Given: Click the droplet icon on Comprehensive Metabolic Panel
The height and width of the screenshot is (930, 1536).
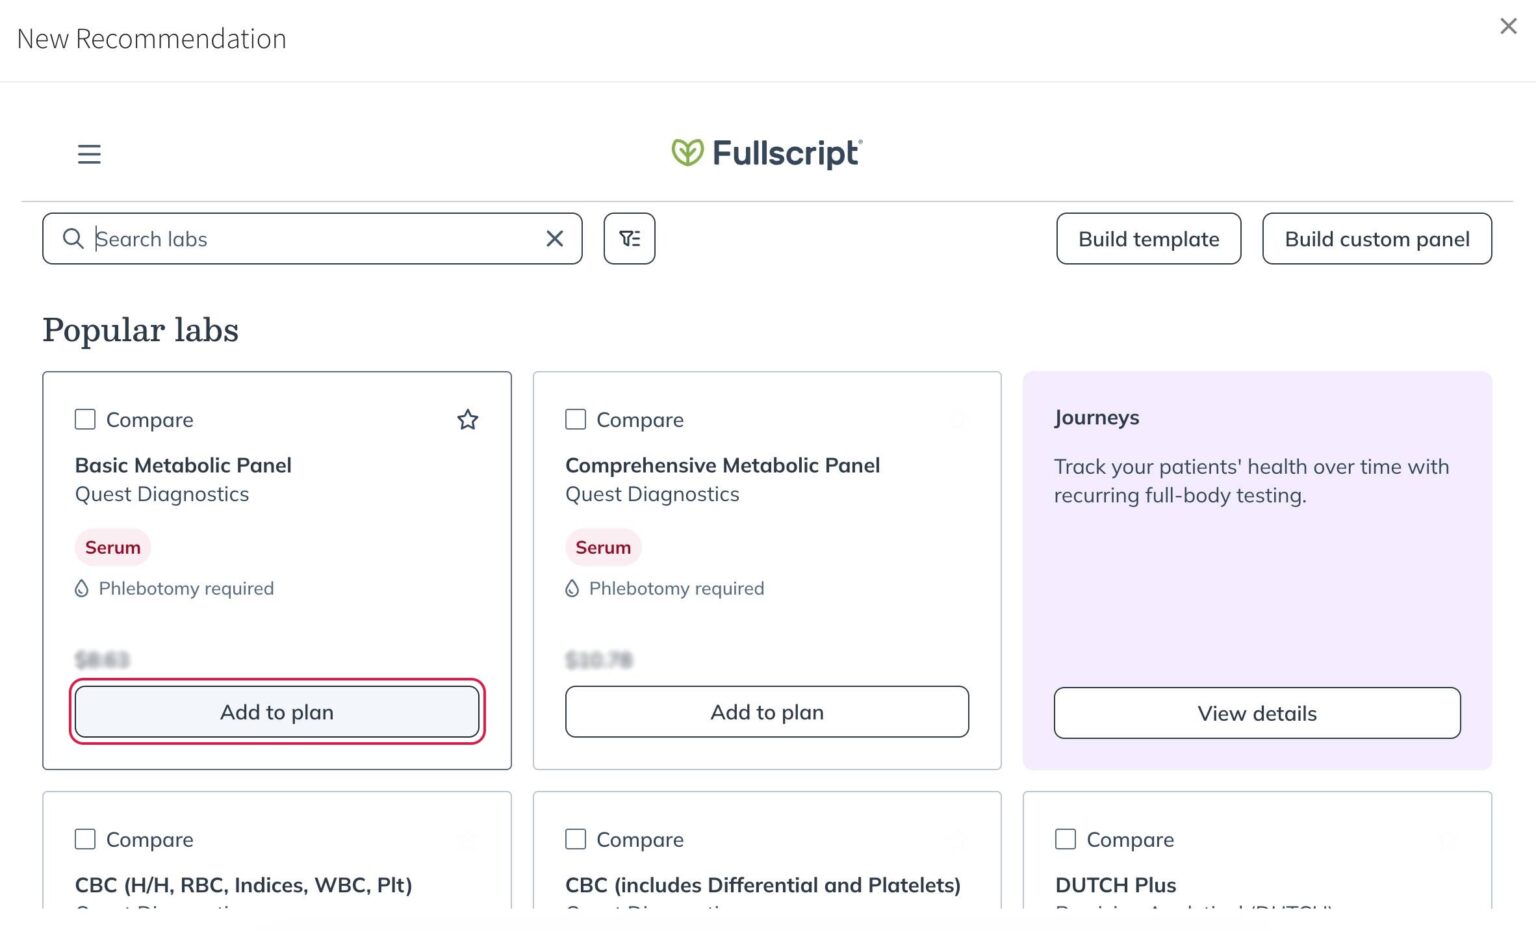Looking at the screenshot, I should tap(572, 588).
